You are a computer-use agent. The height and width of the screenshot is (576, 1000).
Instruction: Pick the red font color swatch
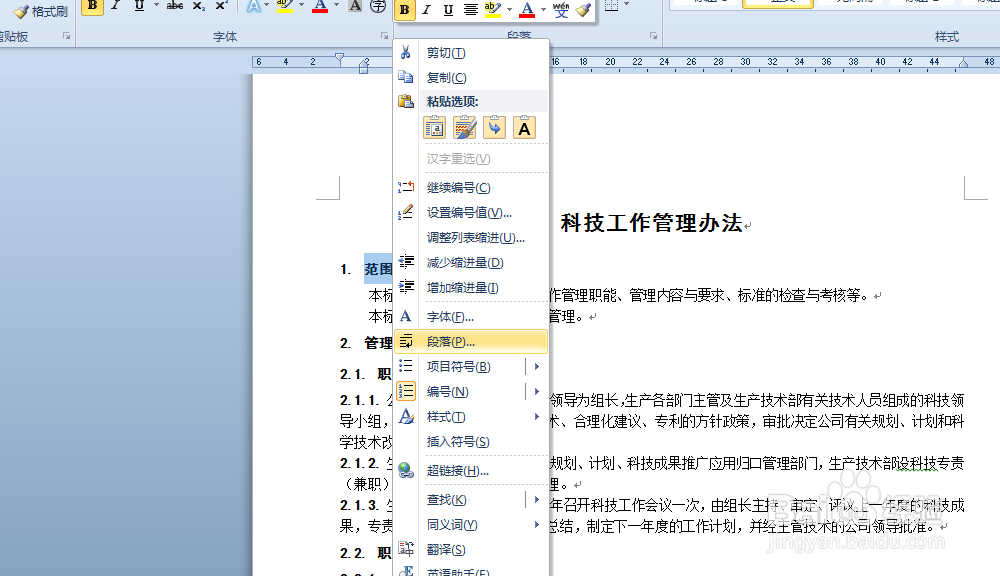[526, 15]
